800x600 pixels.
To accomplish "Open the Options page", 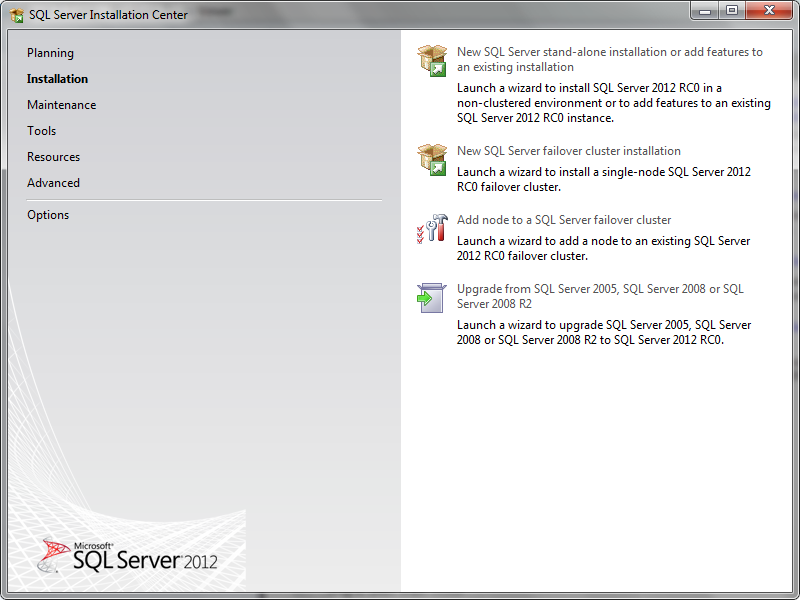I will [48, 215].
